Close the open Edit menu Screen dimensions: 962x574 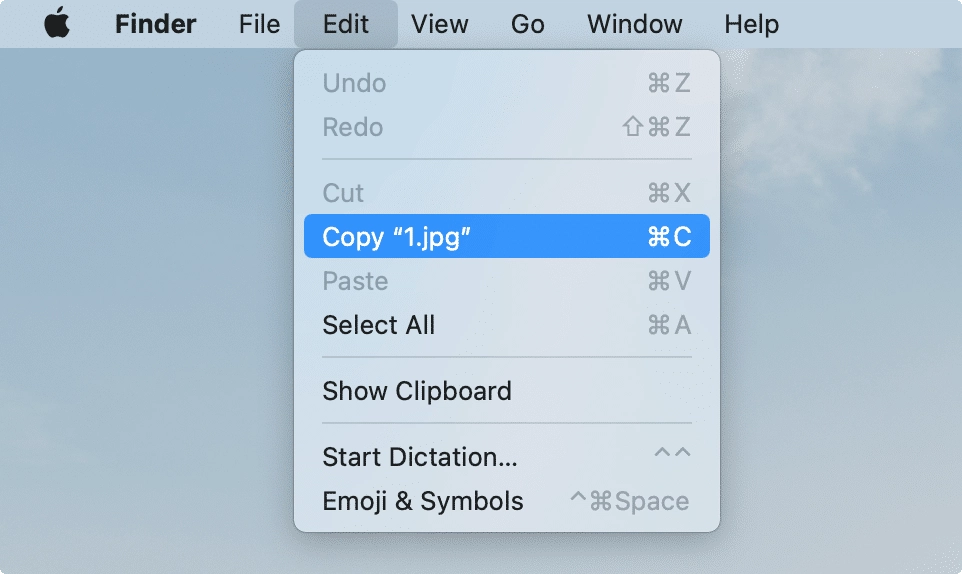click(x=346, y=23)
